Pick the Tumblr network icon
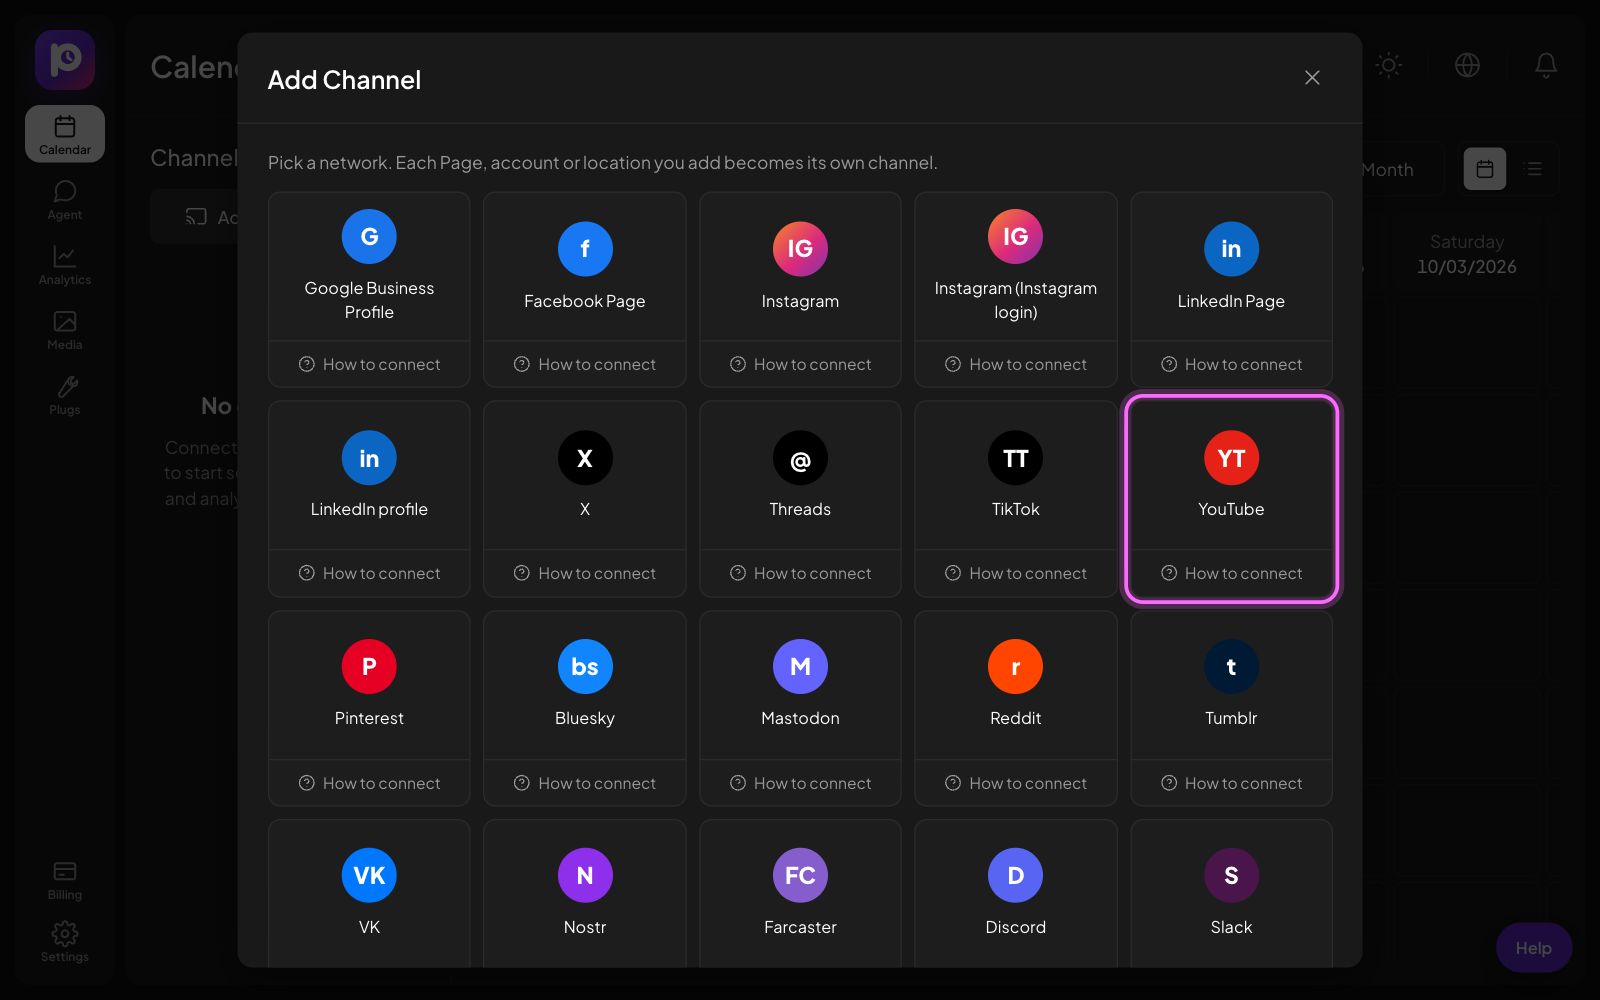The image size is (1600, 1000). 1231,667
